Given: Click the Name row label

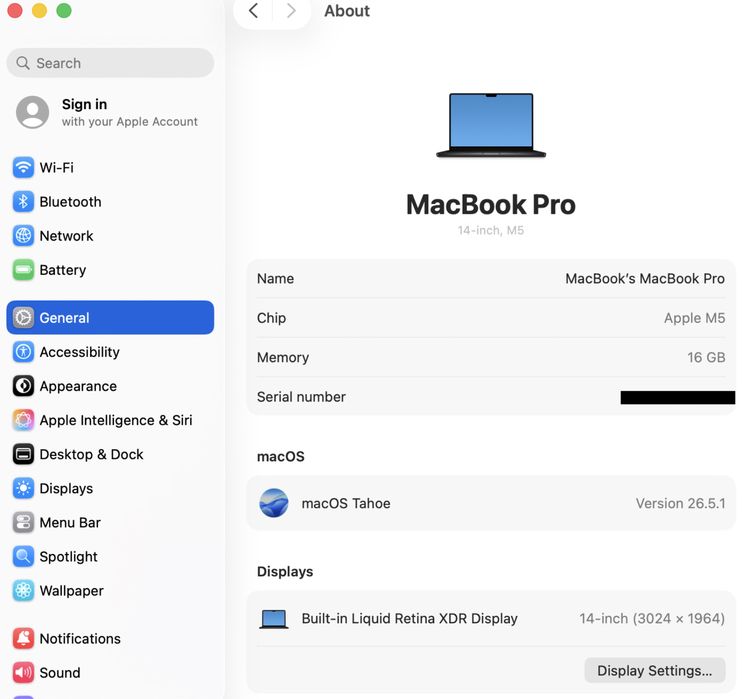Looking at the screenshot, I should (x=275, y=278).
